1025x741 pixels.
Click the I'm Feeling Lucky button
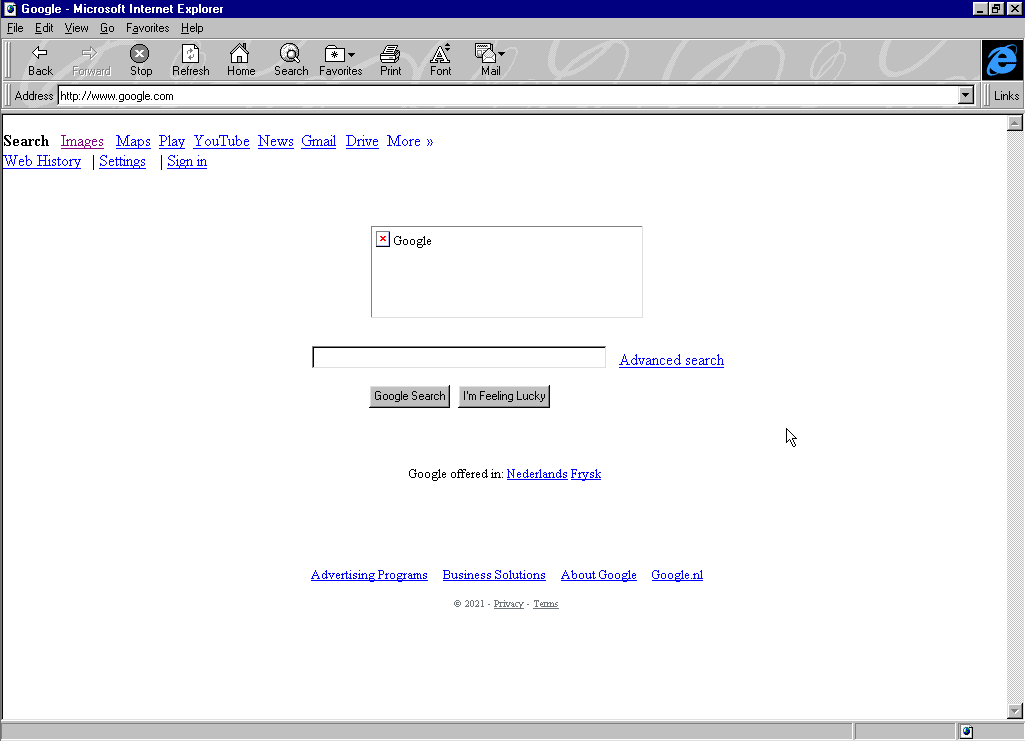tap(504, 396)
